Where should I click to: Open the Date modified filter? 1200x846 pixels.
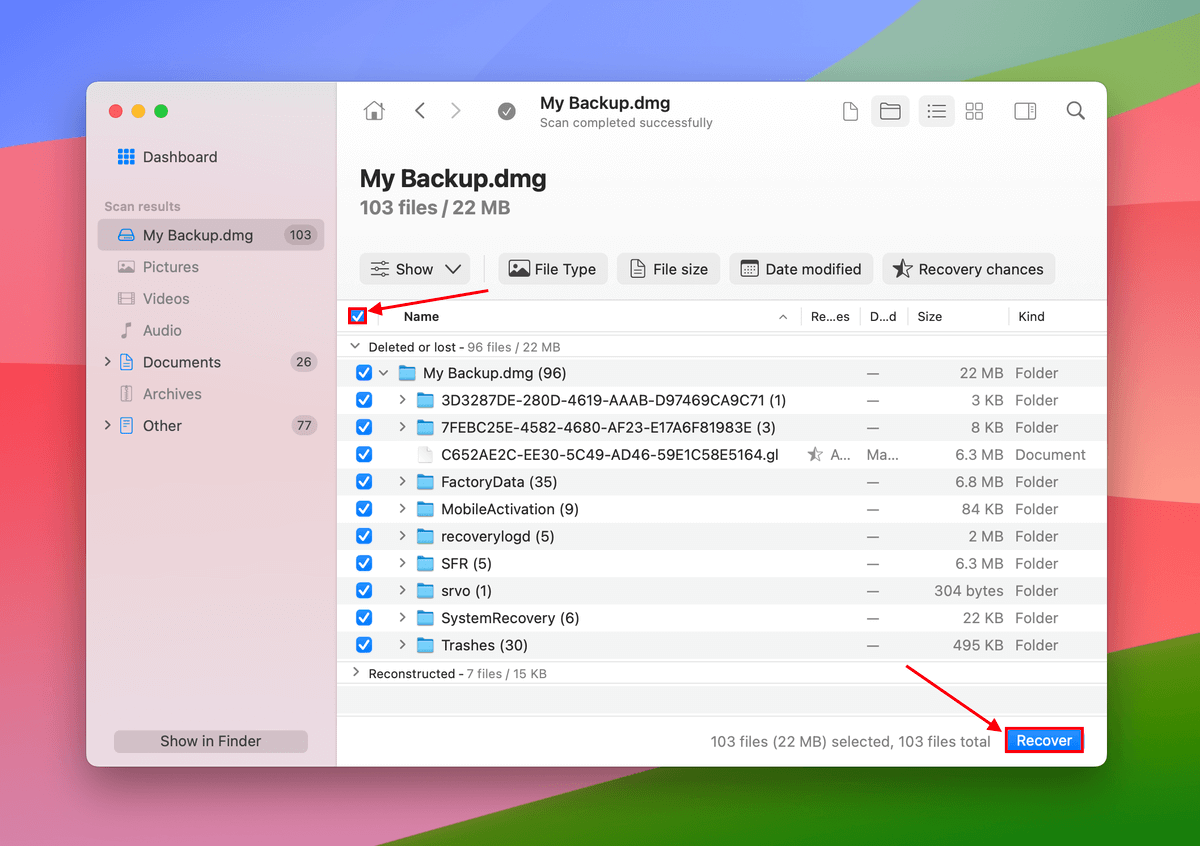pos(800,268)
